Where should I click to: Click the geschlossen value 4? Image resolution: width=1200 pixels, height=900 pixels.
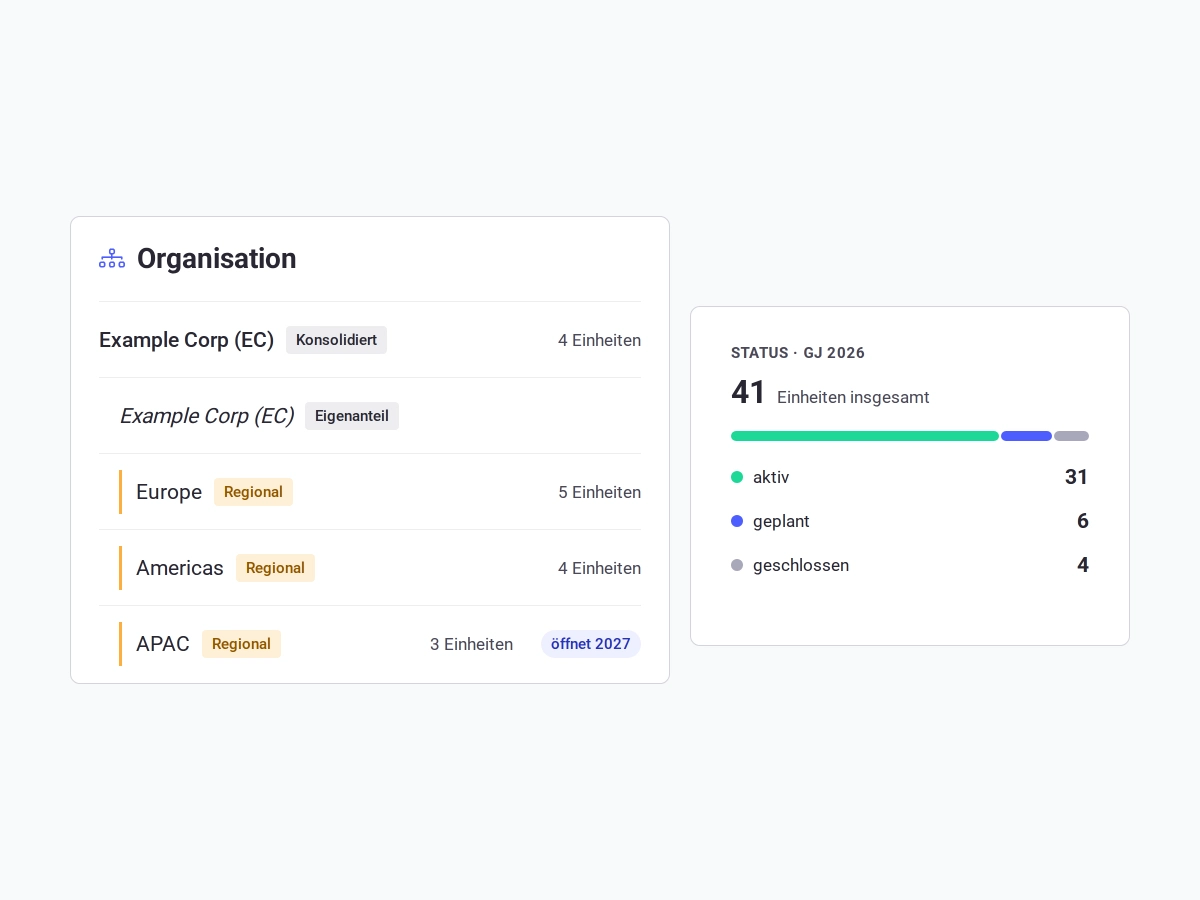[x=1083, y=565]
